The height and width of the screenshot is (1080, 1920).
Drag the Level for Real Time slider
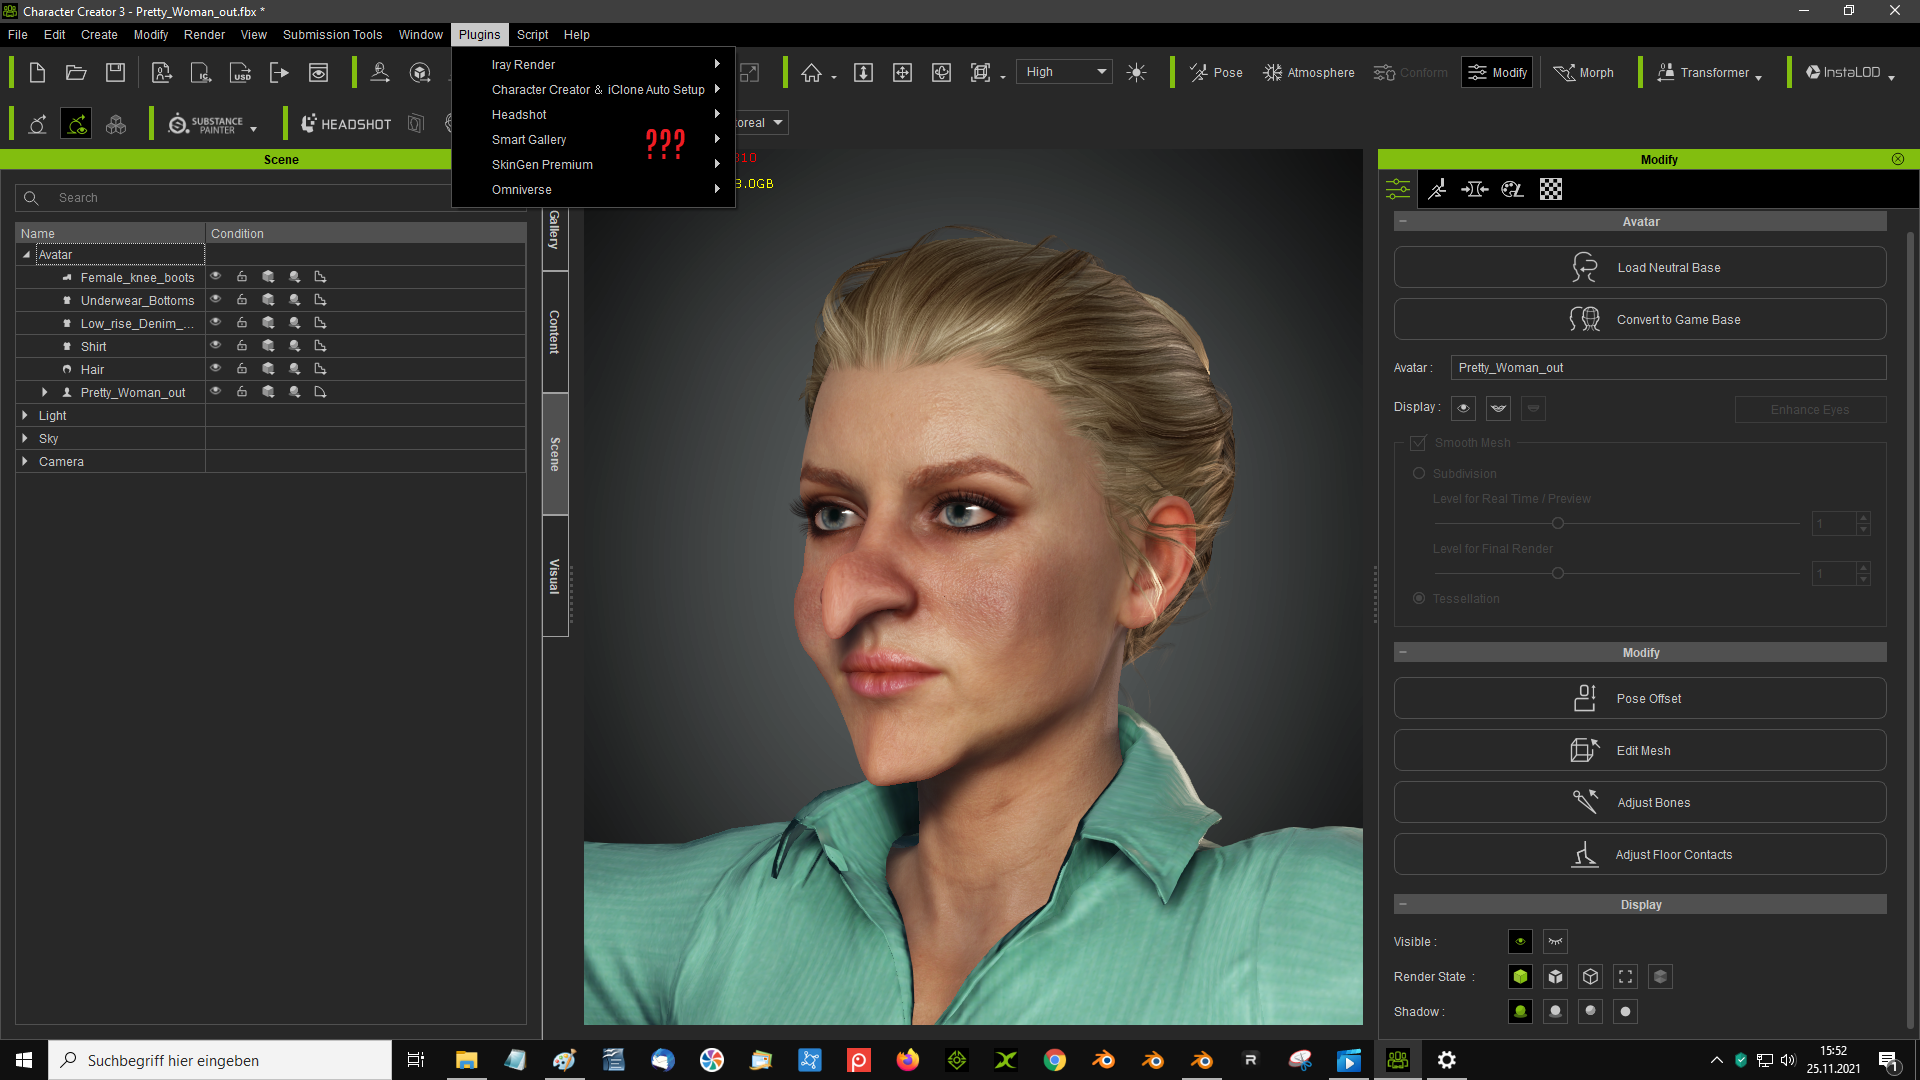point(1557,522)
